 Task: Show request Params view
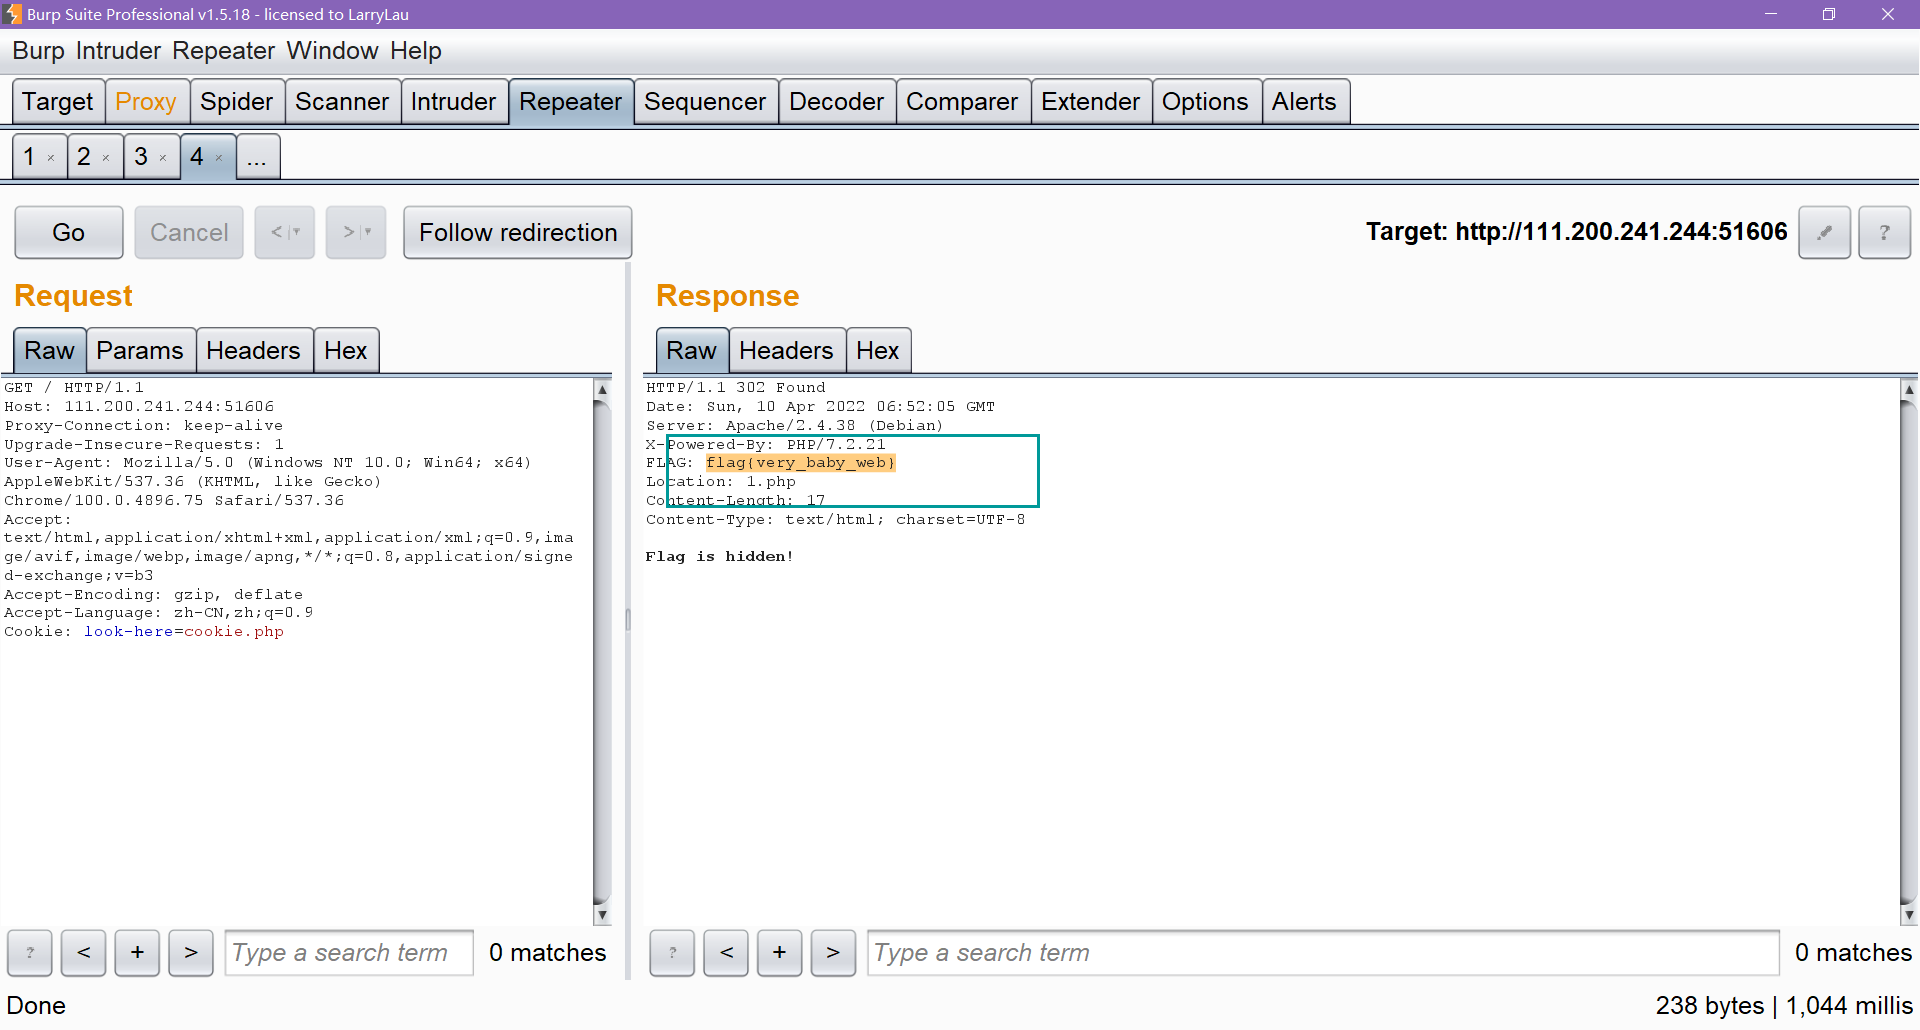point(140,351)
